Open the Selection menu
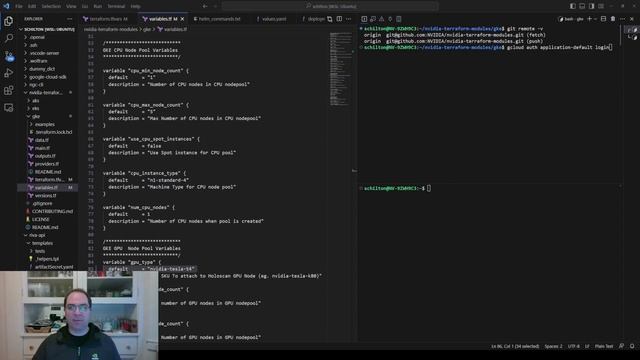640x360 pixels. pos(51,6)
